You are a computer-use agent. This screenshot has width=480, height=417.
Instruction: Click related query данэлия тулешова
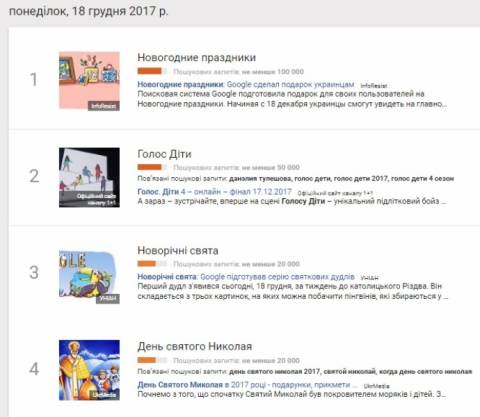261,179
